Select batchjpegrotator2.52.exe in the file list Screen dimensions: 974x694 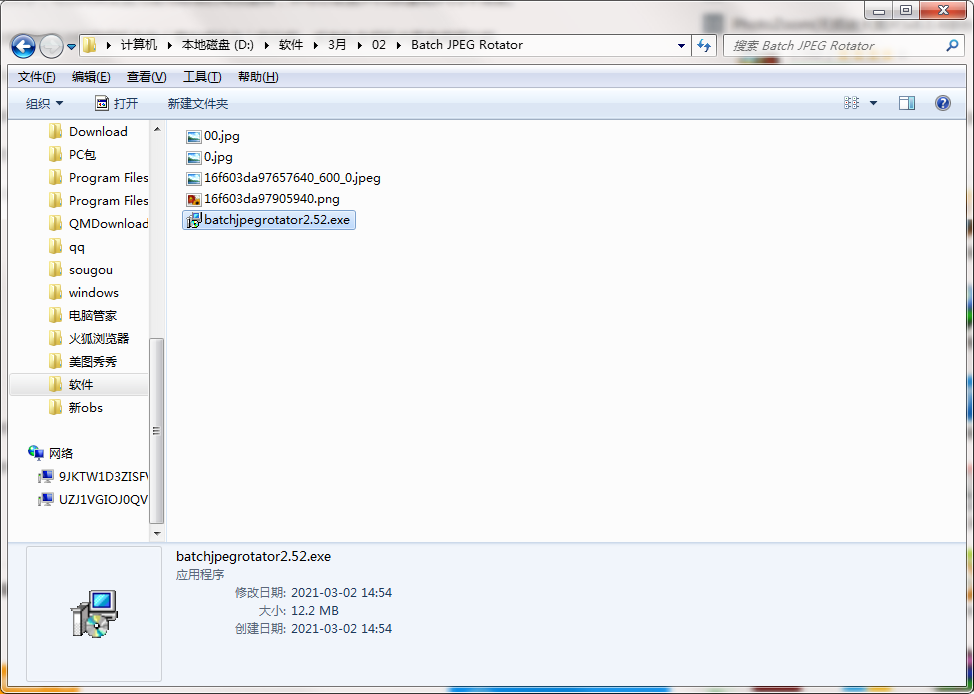click(x=269, y=220)
